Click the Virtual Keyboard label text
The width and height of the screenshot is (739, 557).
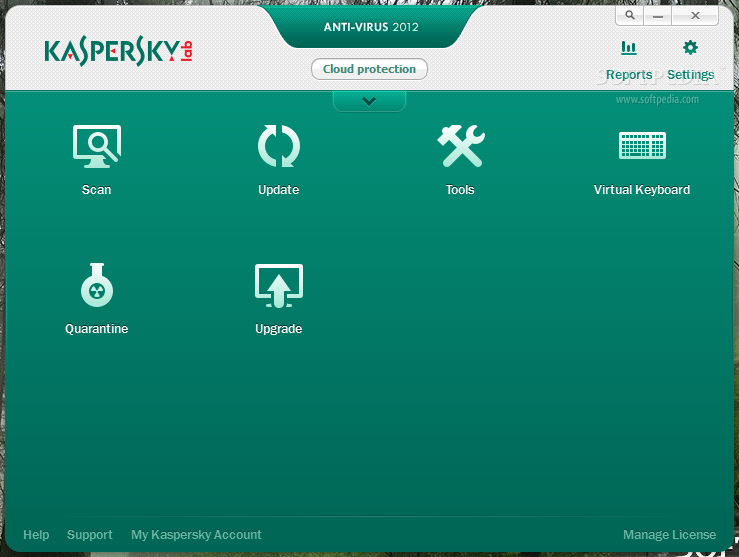pos(642,189)
